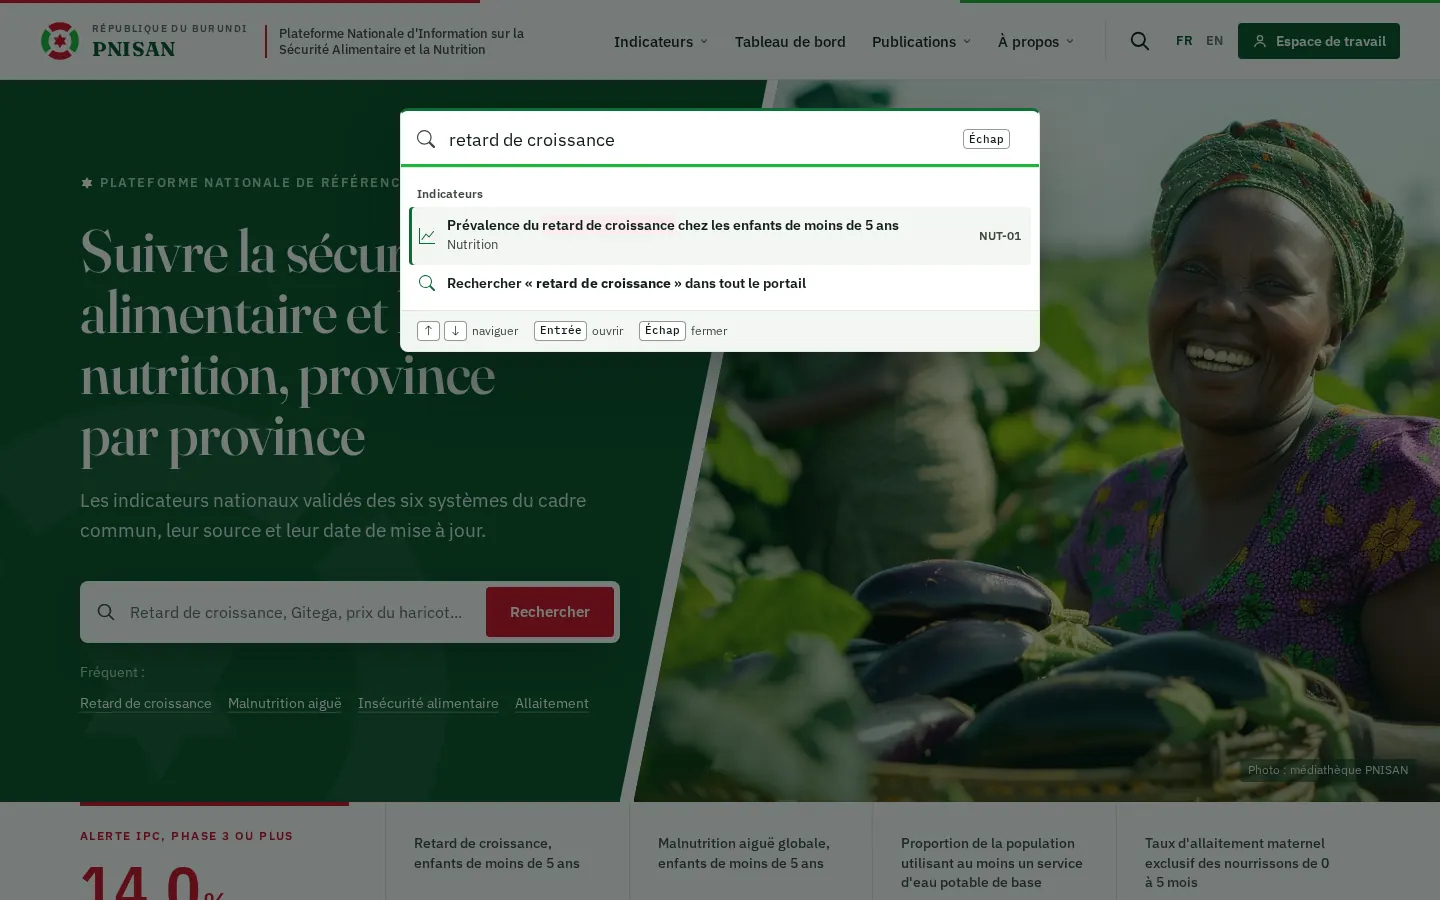
Task: Select the frequent search "Malnutrition aiguë"
Action: [x=285, y=703]
